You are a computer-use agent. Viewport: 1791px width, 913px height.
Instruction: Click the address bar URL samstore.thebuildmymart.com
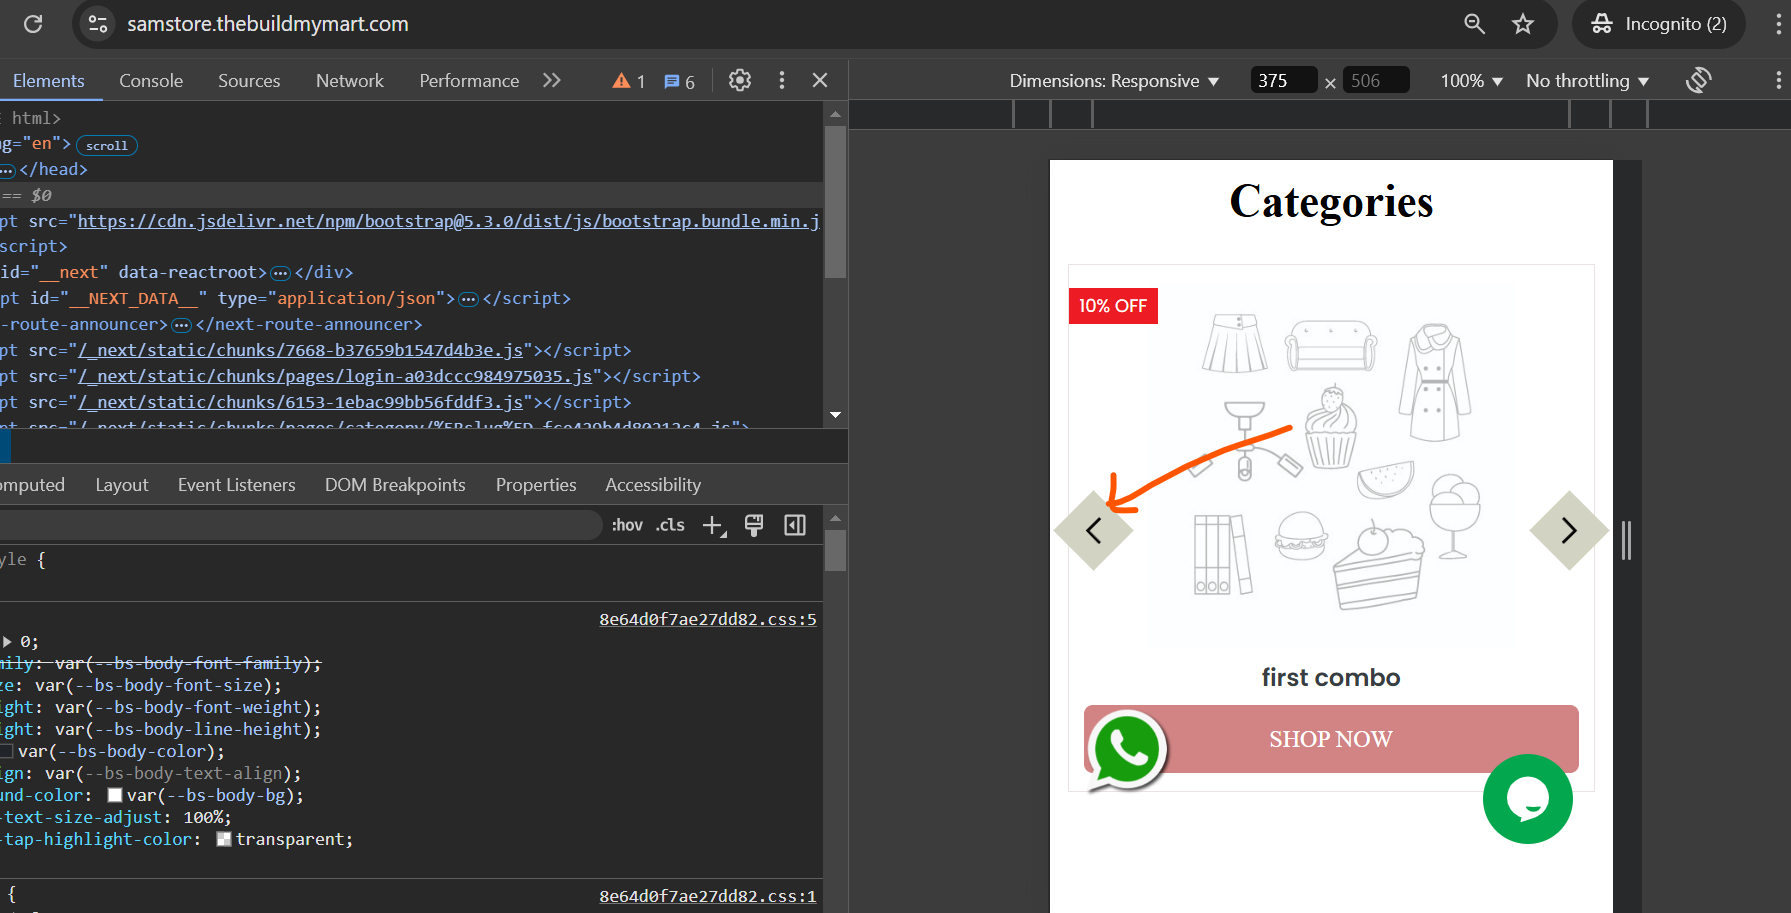[x=268, y=24]
